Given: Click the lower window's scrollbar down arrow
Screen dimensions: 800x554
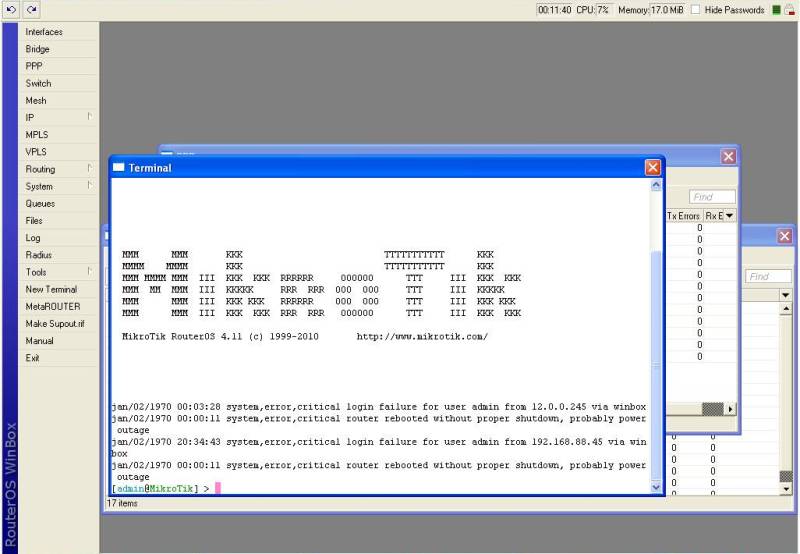Looking at the screenshot, I should coord(786,489).
